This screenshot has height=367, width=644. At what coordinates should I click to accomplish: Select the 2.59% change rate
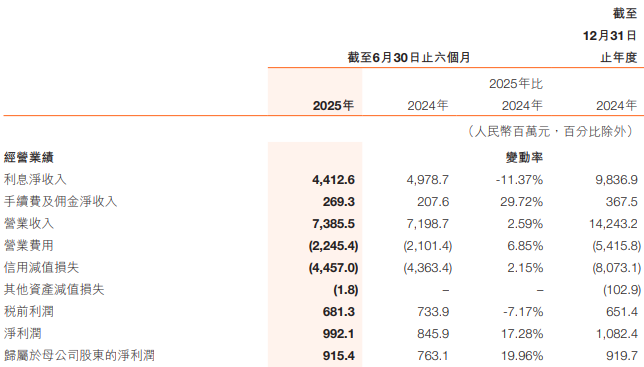525,224
